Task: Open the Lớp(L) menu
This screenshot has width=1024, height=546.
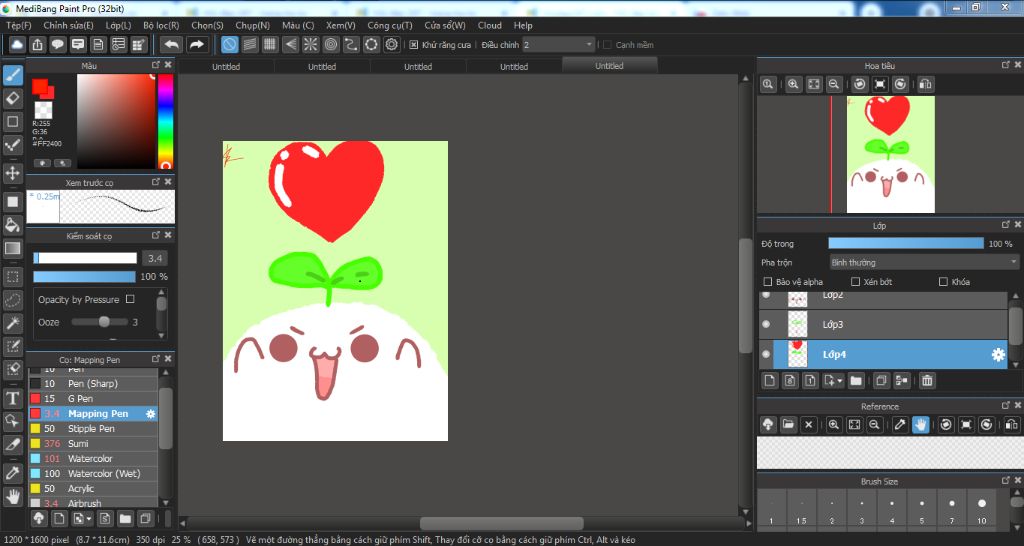Action: [118, 25]
